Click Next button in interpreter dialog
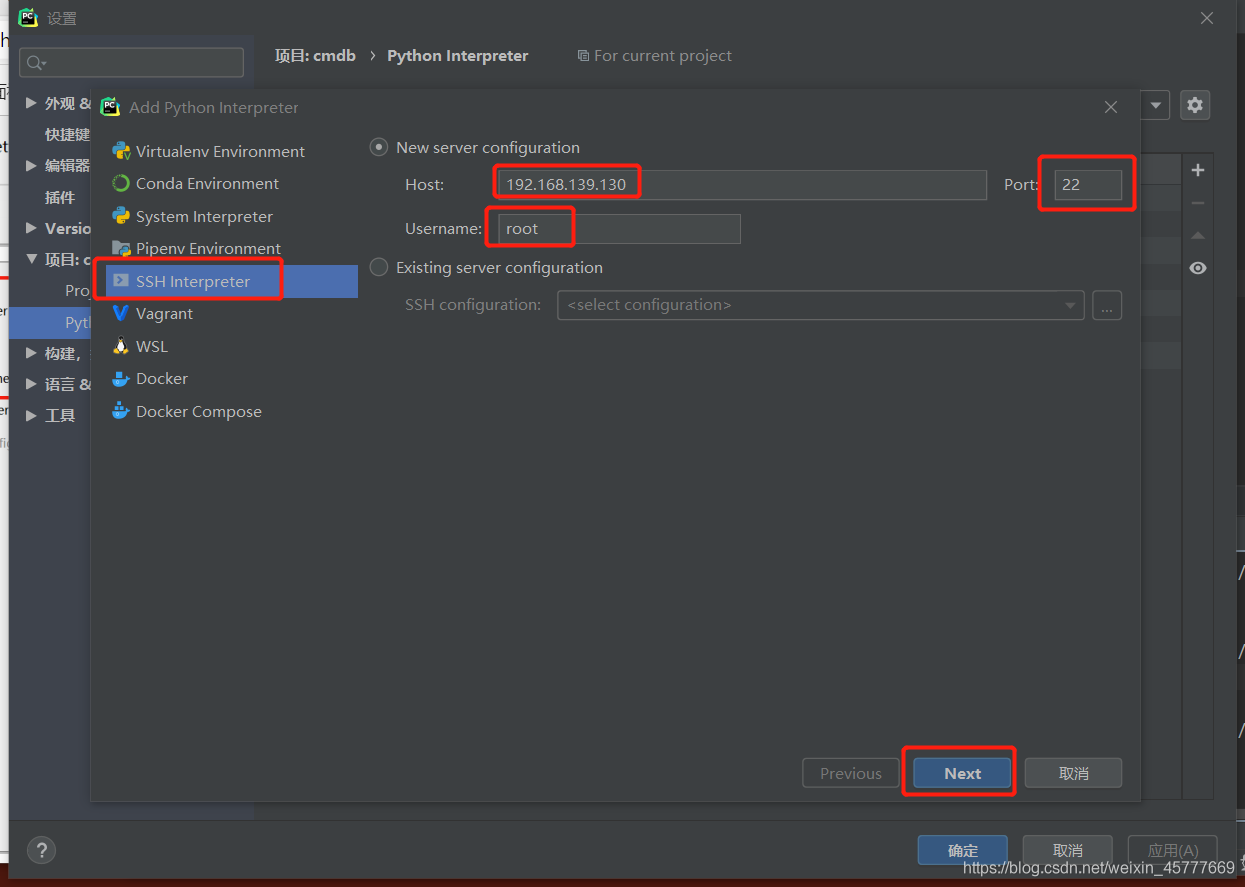 click(962, 773)
